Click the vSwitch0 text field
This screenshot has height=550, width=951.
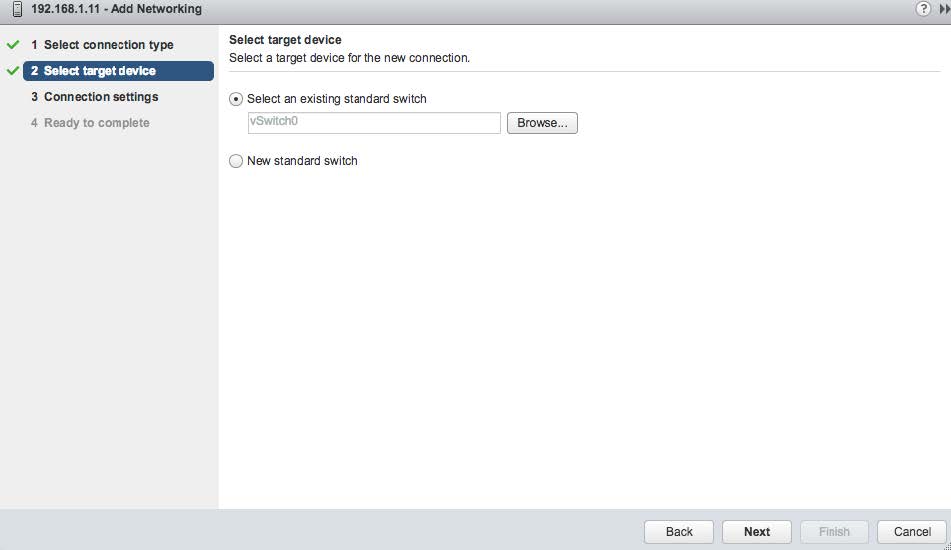click(x=374, y=123)
